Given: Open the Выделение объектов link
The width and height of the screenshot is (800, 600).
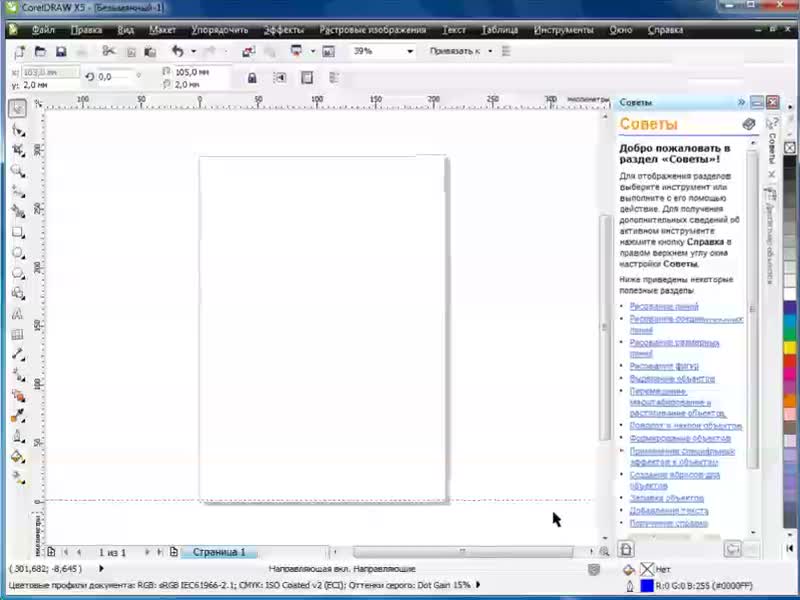Looking at the screenshot, I should pyautogui.click(x=672, y=379).
